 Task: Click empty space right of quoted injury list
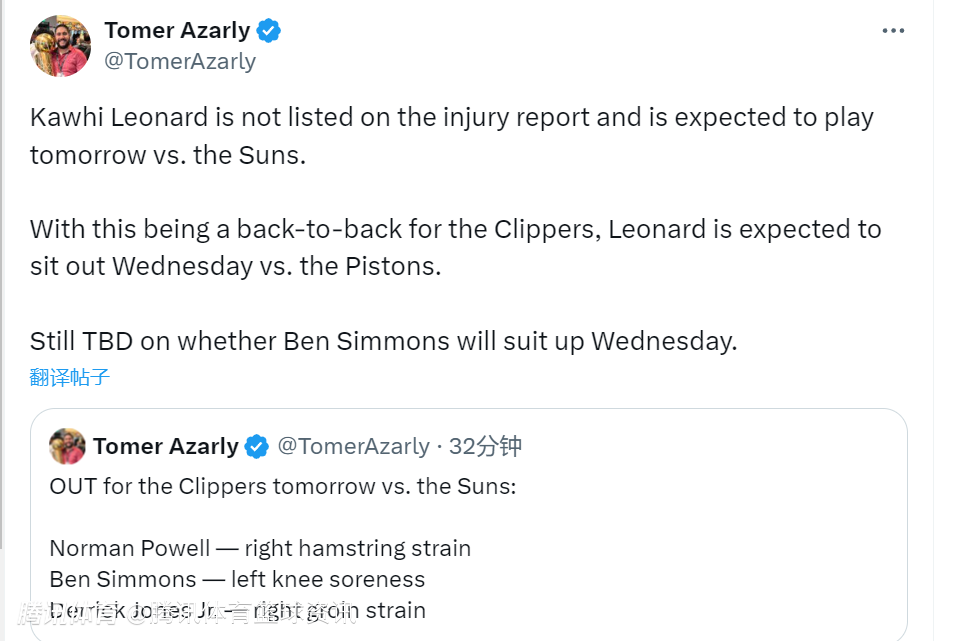coord(700,570)
